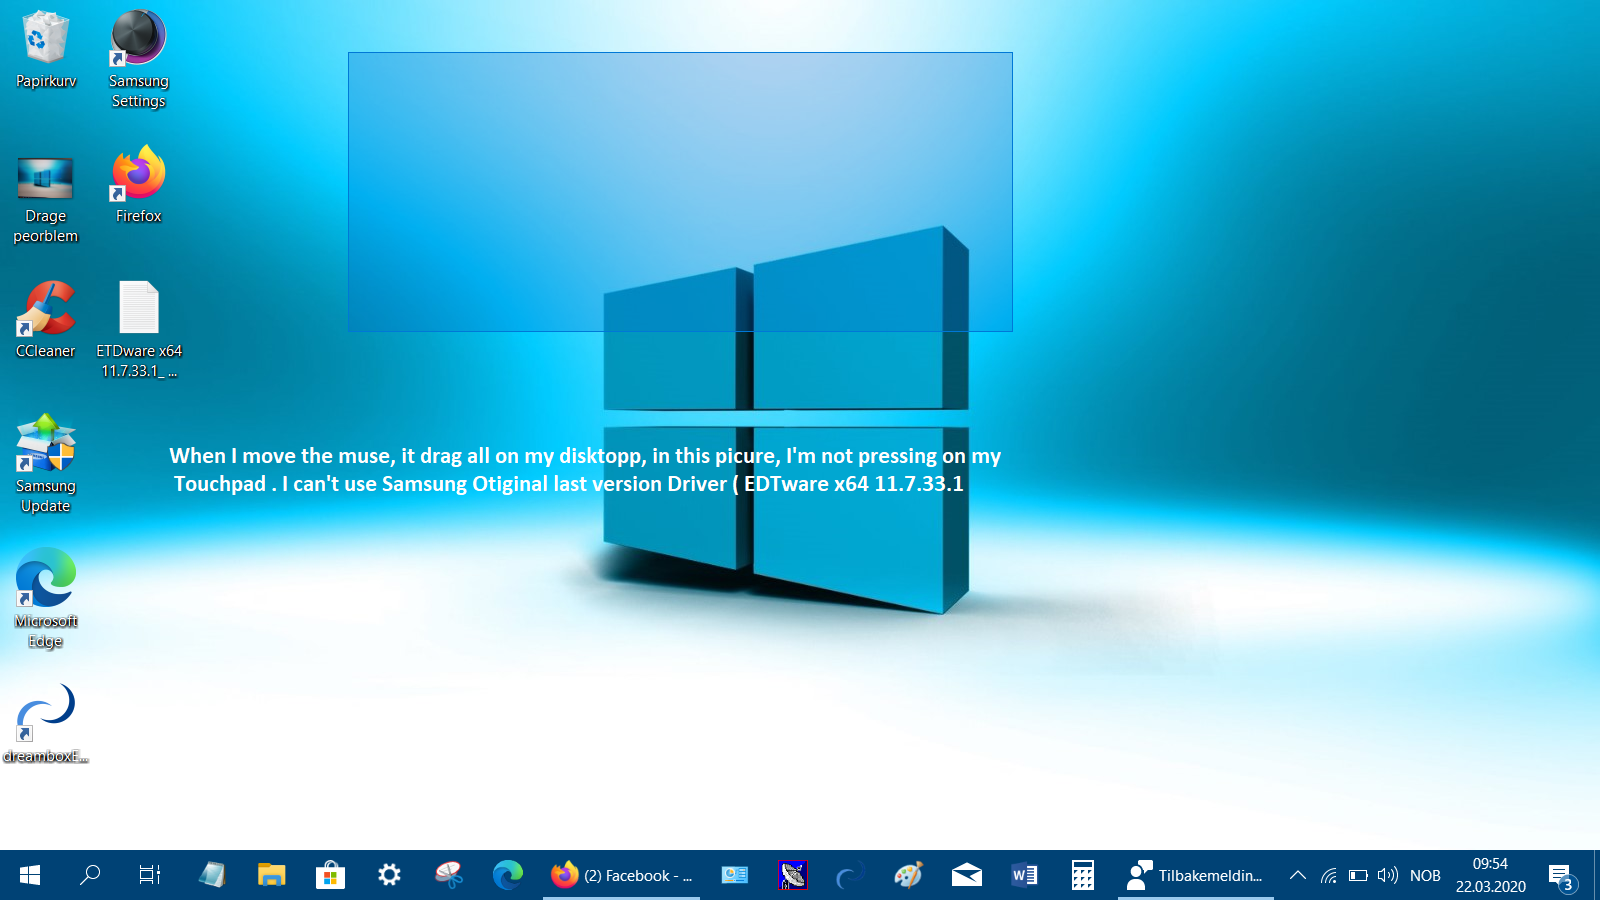Open Calculator from the taskbar
Image resolution: width=1600 pixels, height=900 pixels.
coord(1082,875)
